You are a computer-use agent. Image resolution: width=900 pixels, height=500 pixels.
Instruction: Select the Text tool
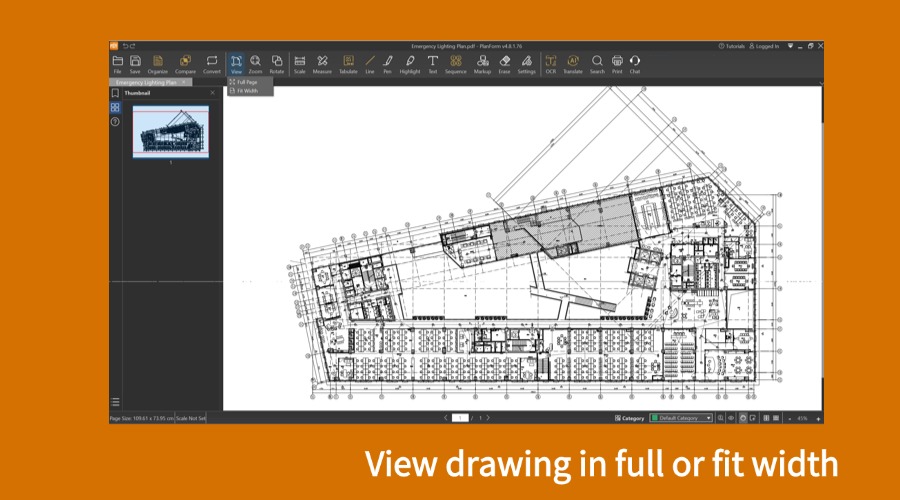pyautogui.click(x=433, y=64)
